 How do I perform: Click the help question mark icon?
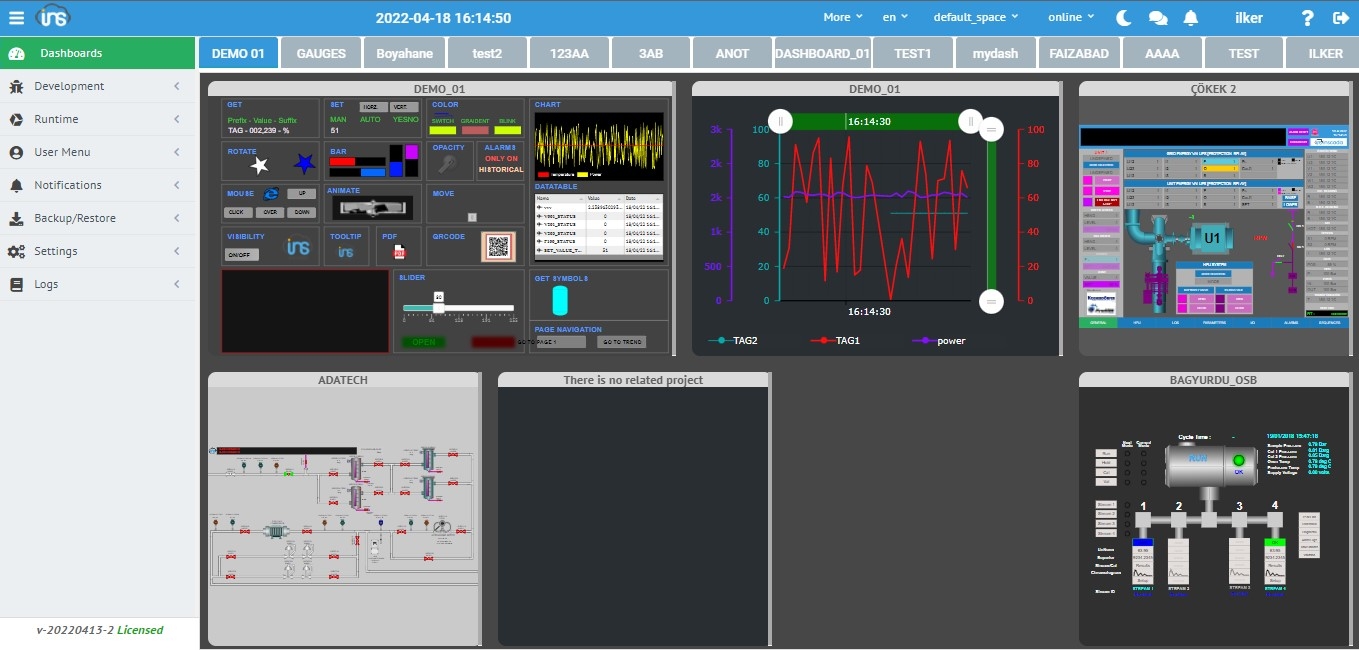pos(1307,17)
